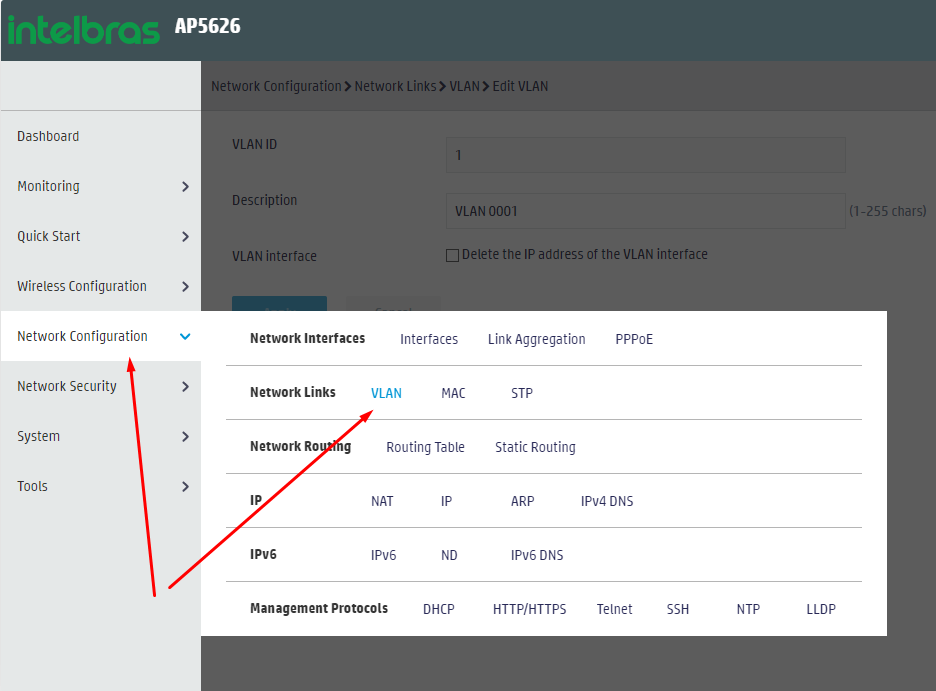Expand the Quick Start chevron
This screenshot has height=691, width=936.
(x=186, y=237)
